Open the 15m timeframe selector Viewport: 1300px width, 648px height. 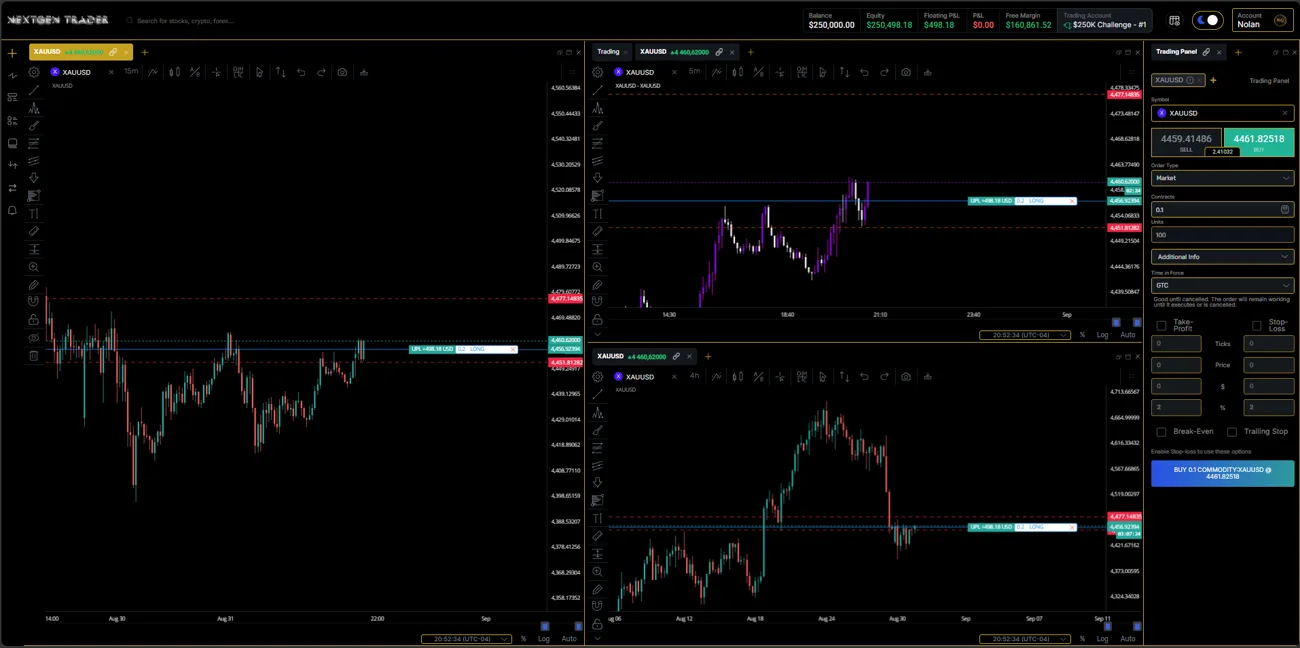(131, 72)
